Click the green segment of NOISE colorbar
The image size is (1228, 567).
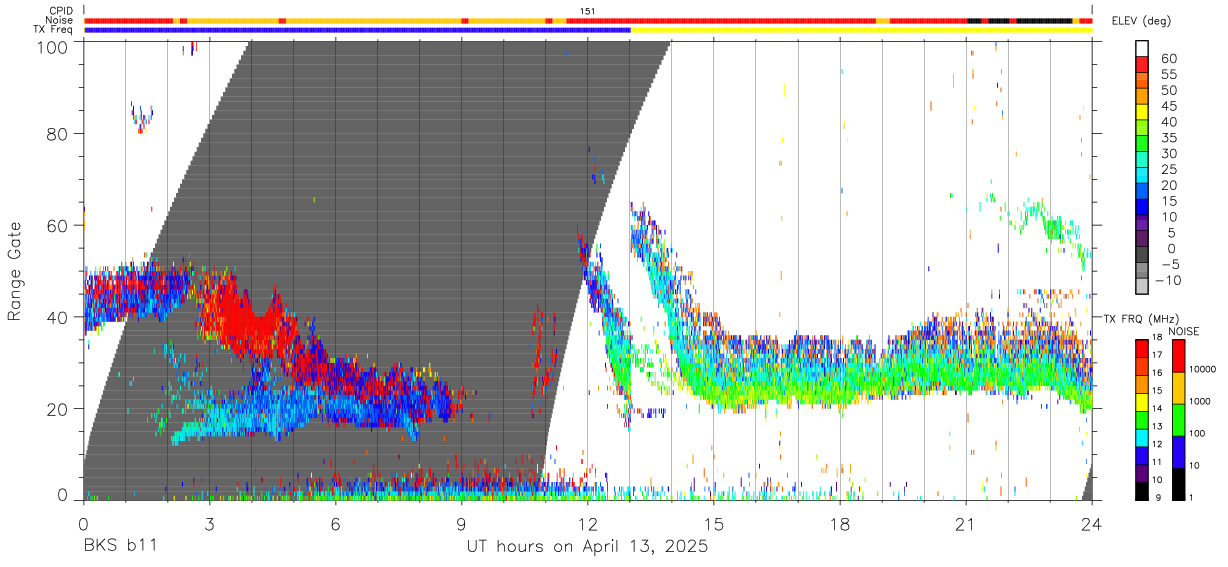pyautogui.click(x=1180, y=419)
